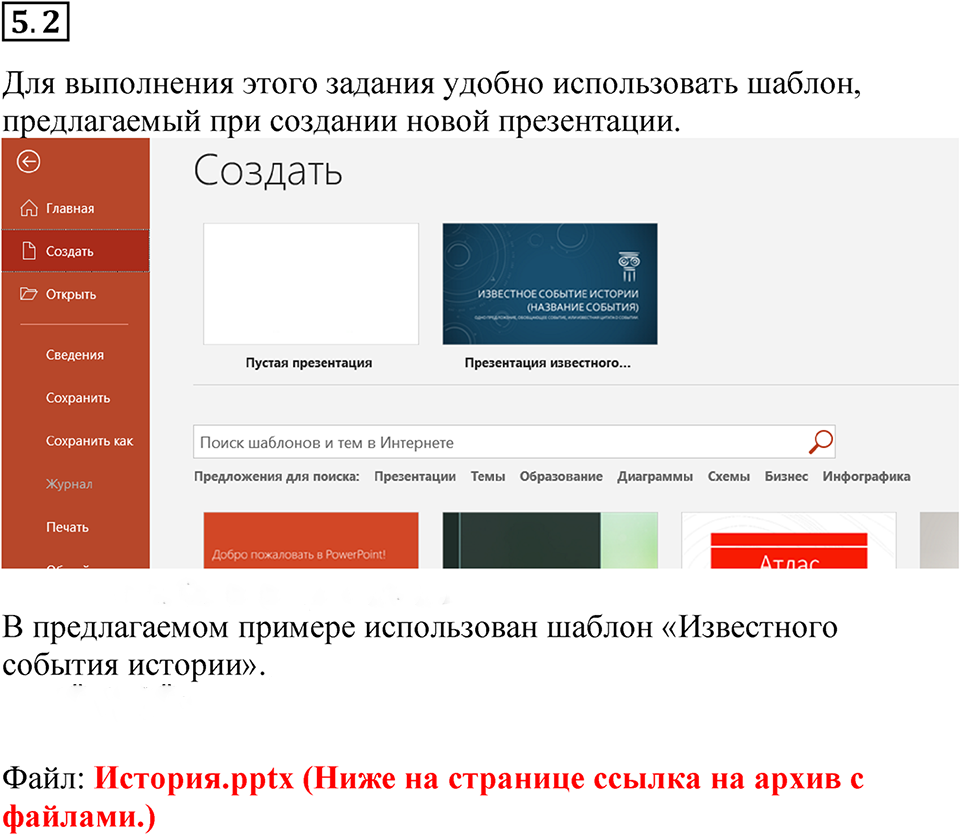Click the Инфографика search suggestion
960x835 pixels.
point(866,477)
